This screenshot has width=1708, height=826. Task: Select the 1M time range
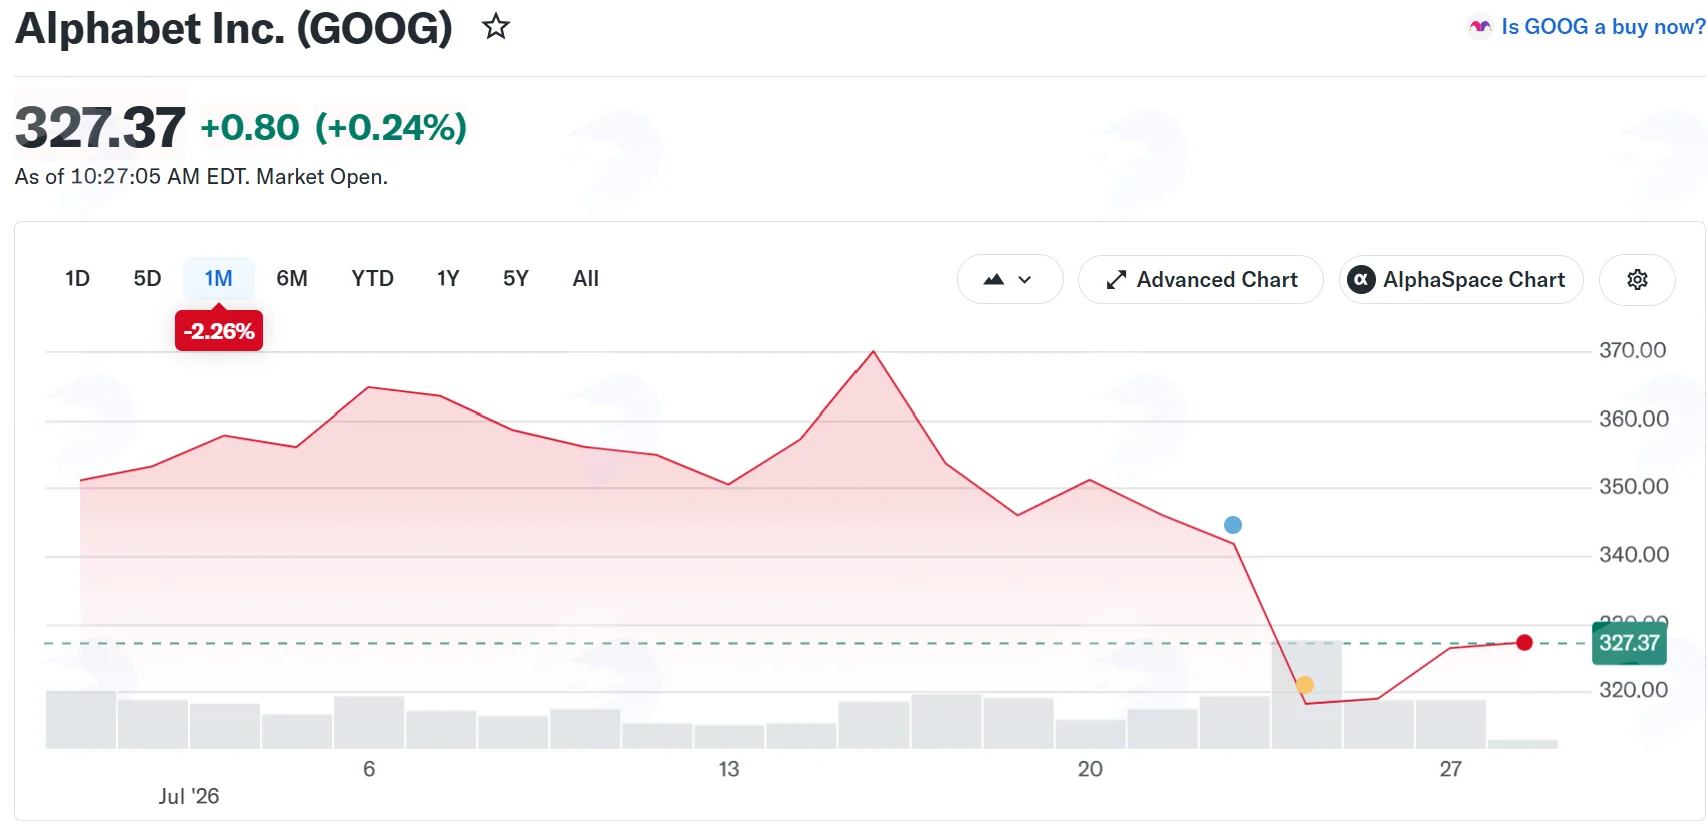pos(218,279)
